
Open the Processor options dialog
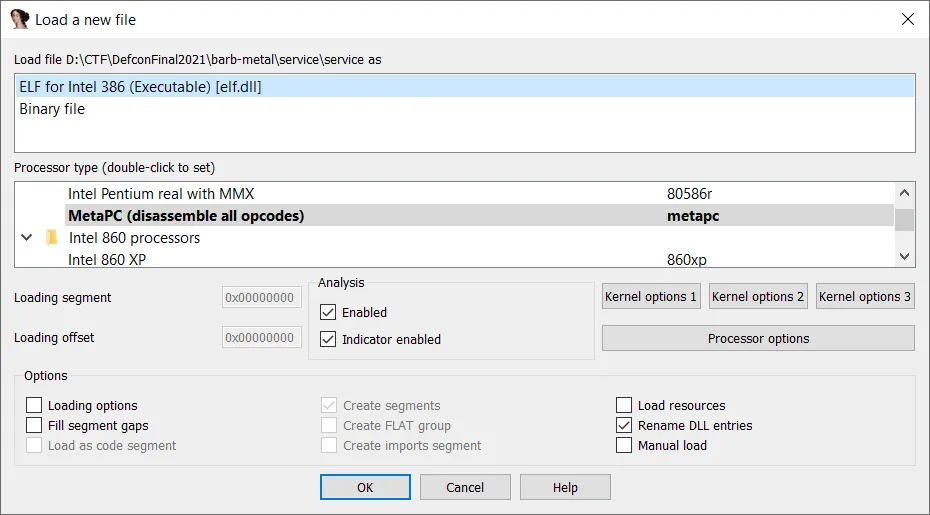click(758, 339)
